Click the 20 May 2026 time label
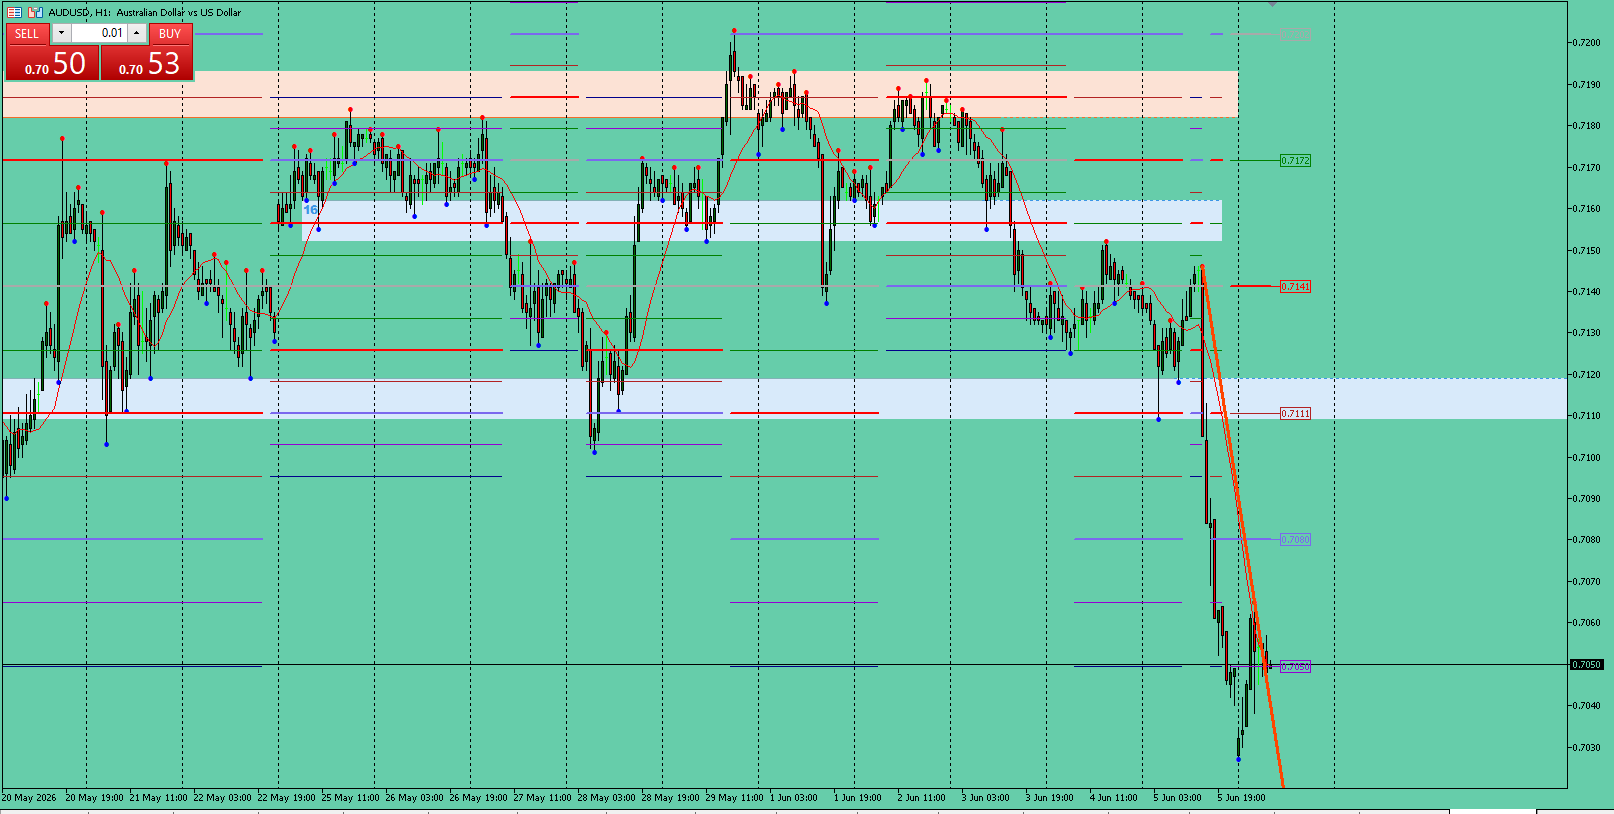This screenshot has height=814, width=1614. (29, 798)
